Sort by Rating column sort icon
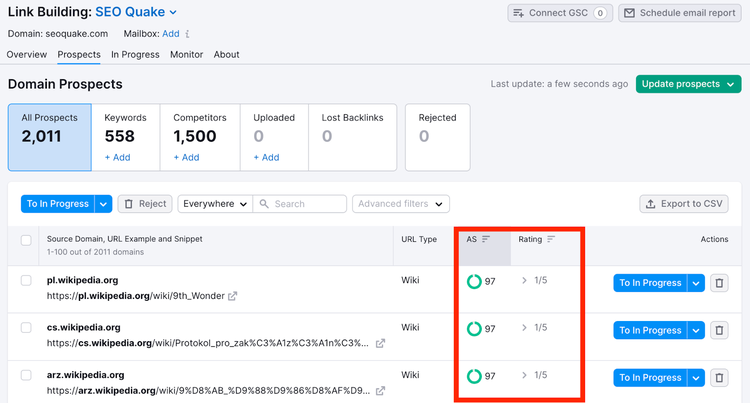750x403 pixels. point(551,239)
